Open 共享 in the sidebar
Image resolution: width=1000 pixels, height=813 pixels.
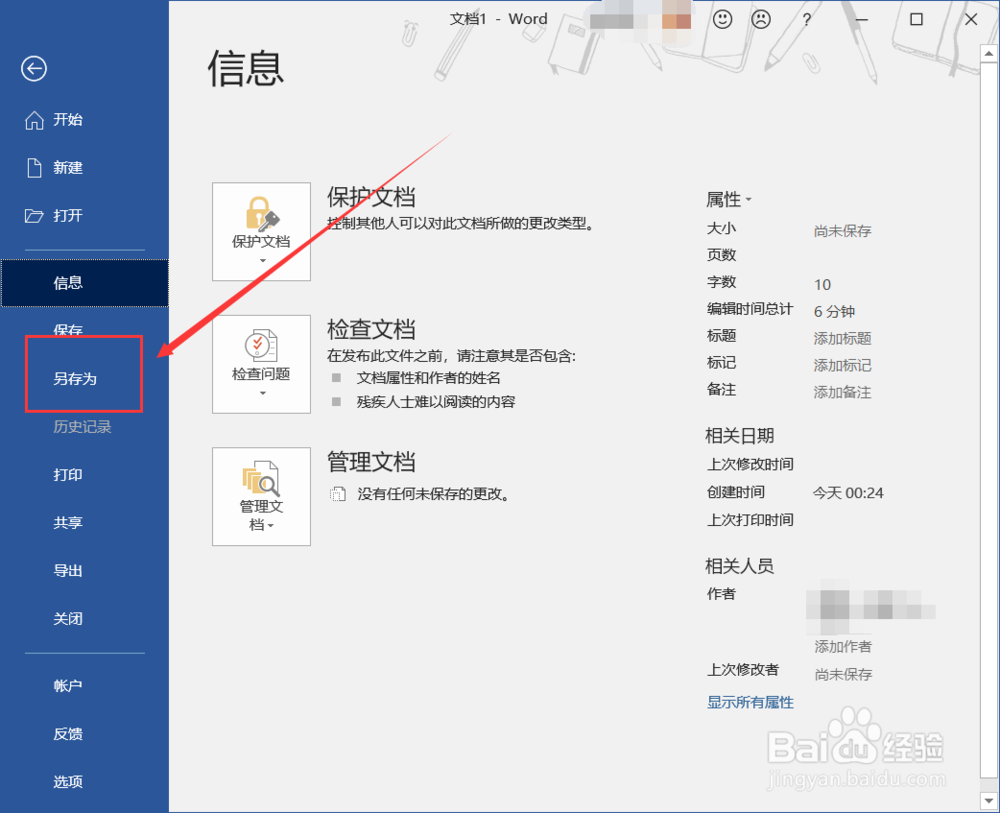coord(68,523)
